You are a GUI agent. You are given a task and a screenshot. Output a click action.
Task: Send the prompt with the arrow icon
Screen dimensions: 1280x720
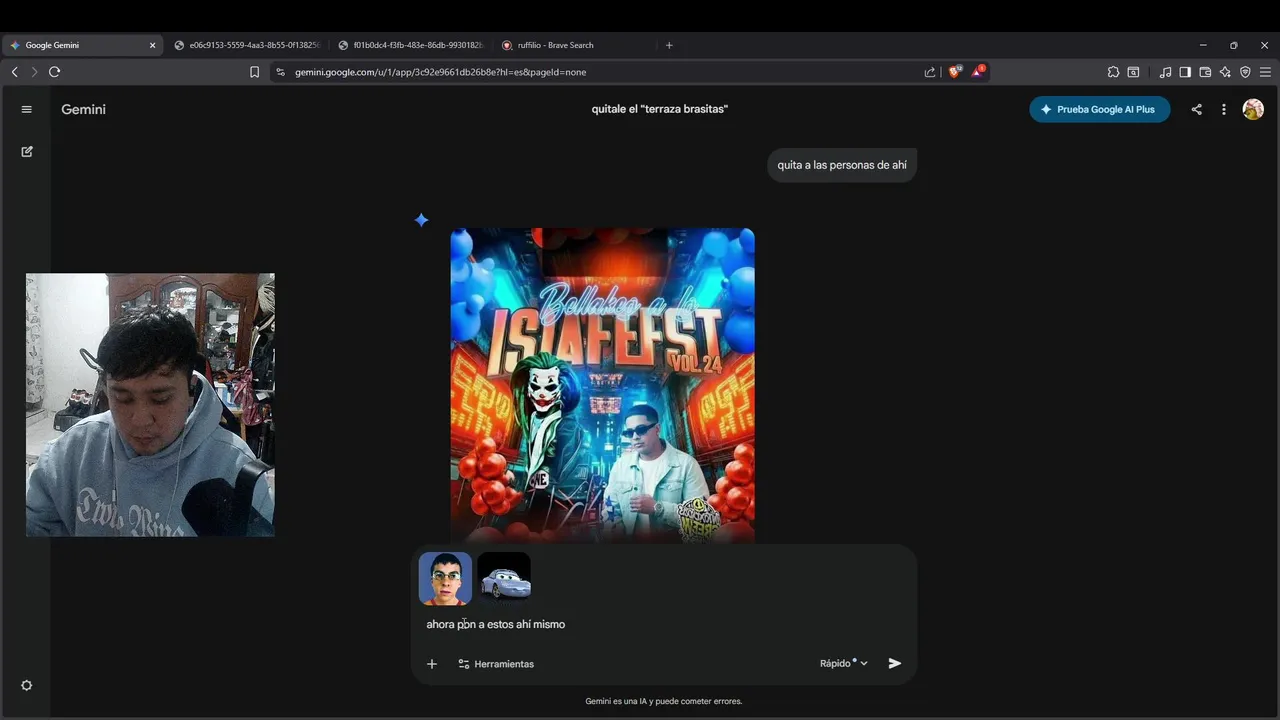click(895, 663)
